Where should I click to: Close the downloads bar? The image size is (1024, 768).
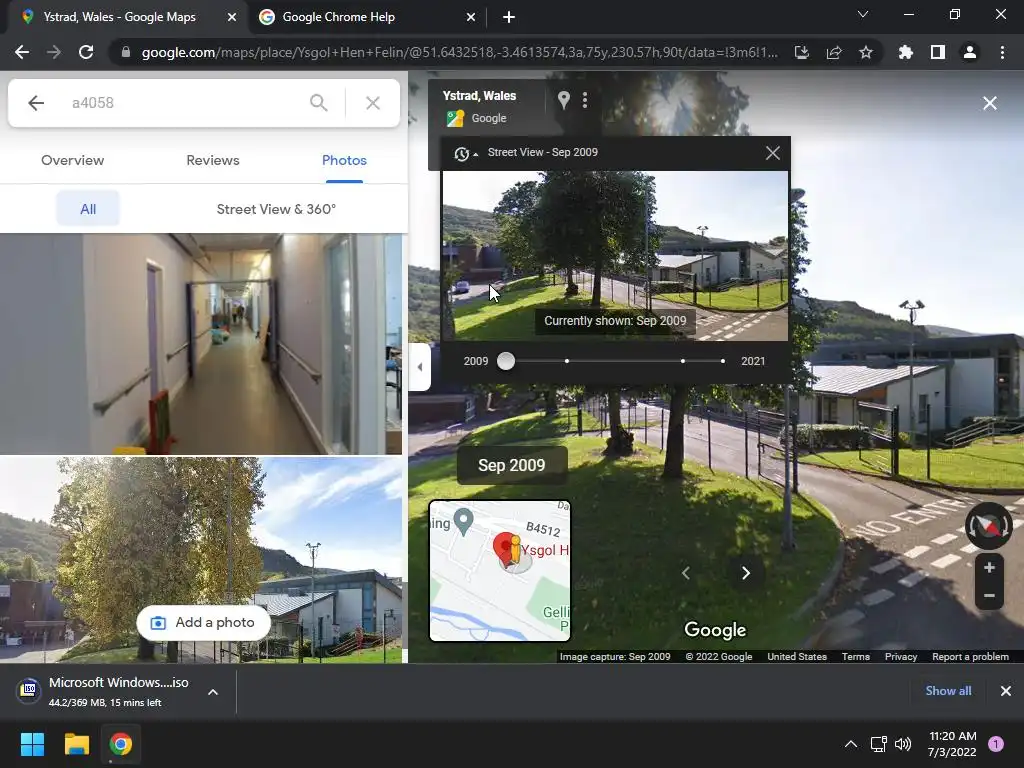point(1006,691)
